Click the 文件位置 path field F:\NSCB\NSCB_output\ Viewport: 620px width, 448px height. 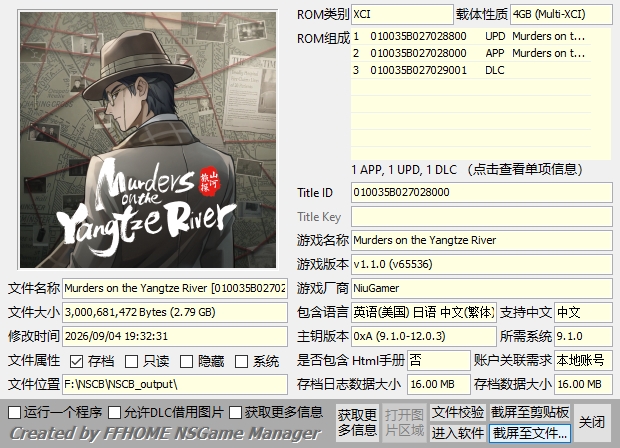[x=175, y=384]
